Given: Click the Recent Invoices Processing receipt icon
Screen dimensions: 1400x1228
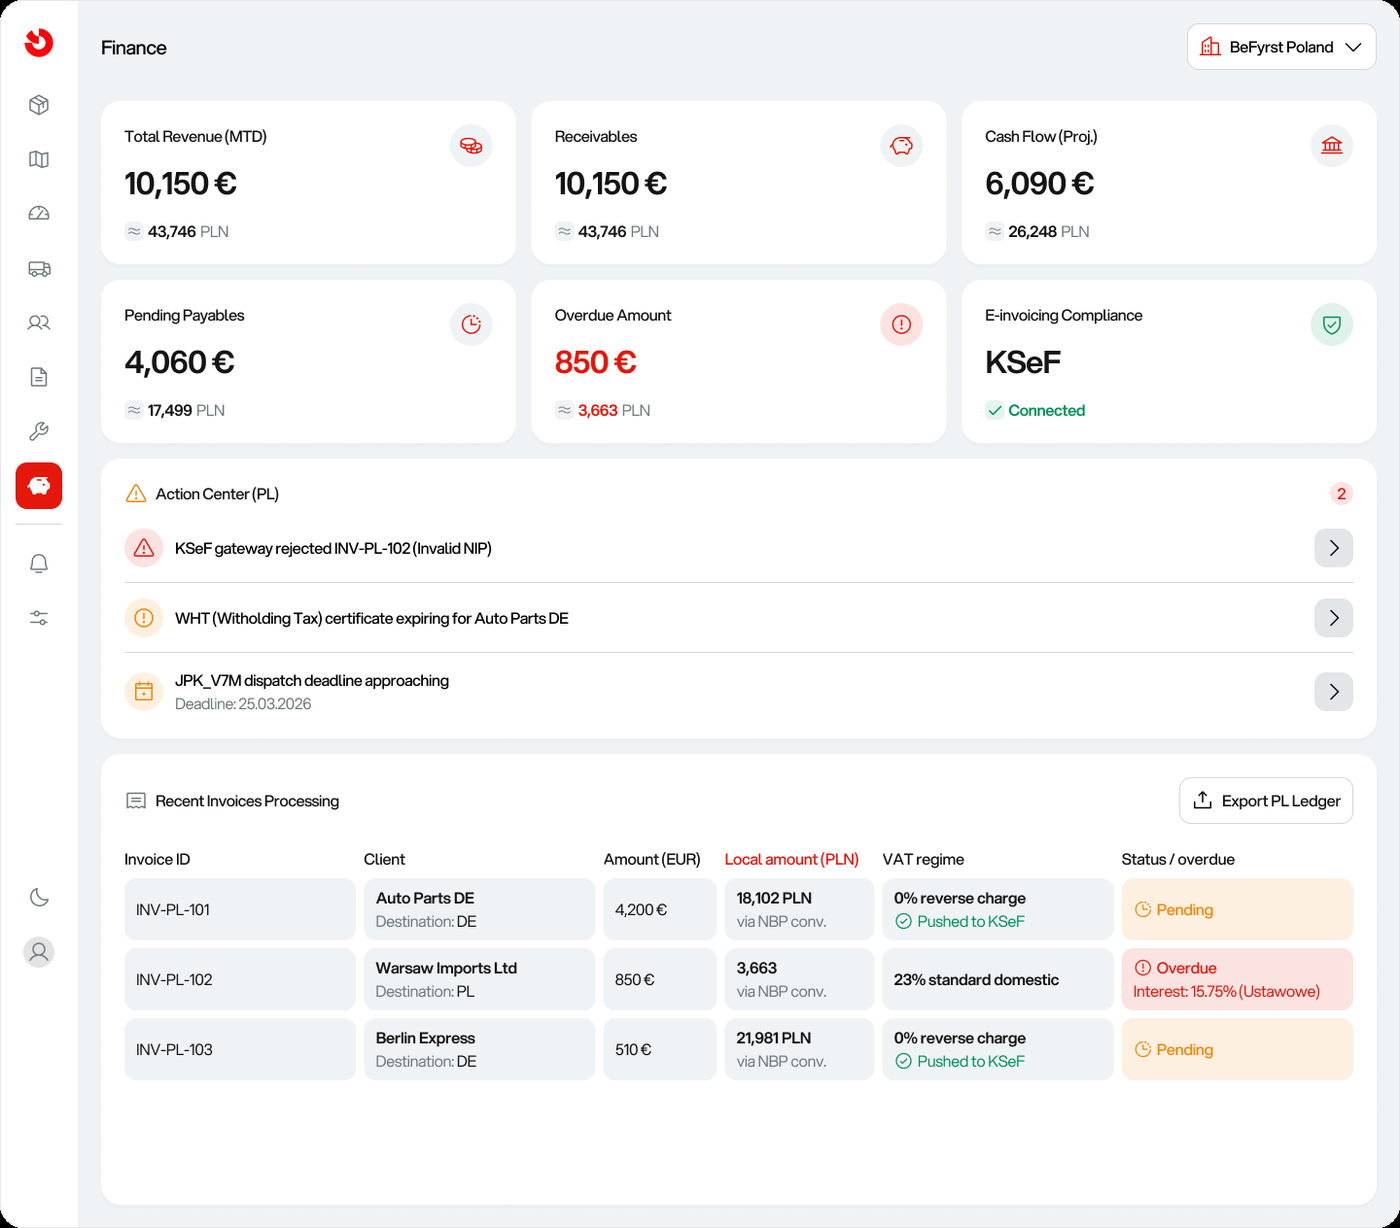Looking at the screenshot, I should pos(136,801).
